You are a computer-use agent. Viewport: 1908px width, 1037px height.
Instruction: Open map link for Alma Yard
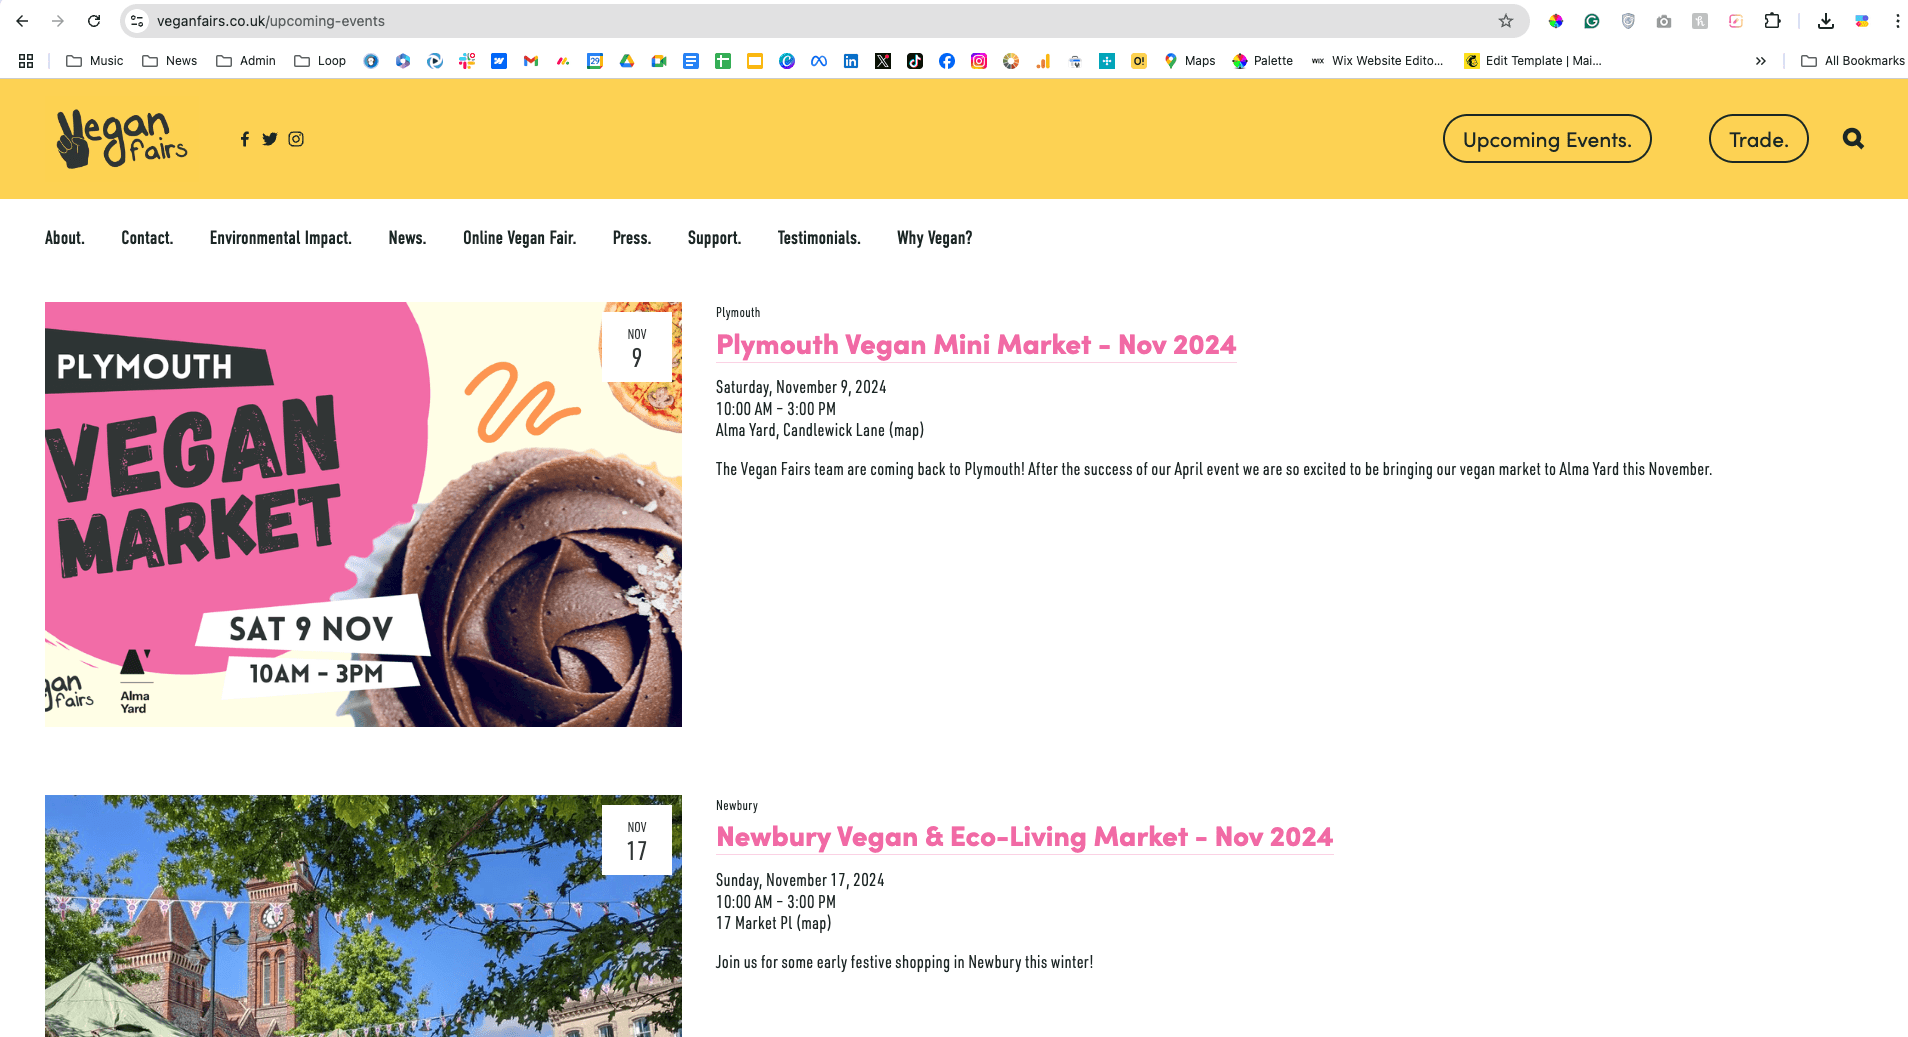[907, 431]
